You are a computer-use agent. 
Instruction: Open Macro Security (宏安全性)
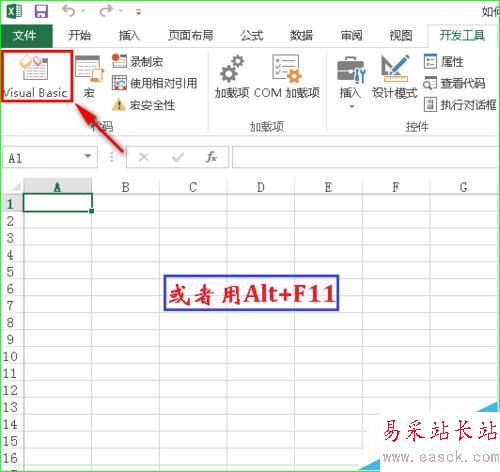pos(143,105)
